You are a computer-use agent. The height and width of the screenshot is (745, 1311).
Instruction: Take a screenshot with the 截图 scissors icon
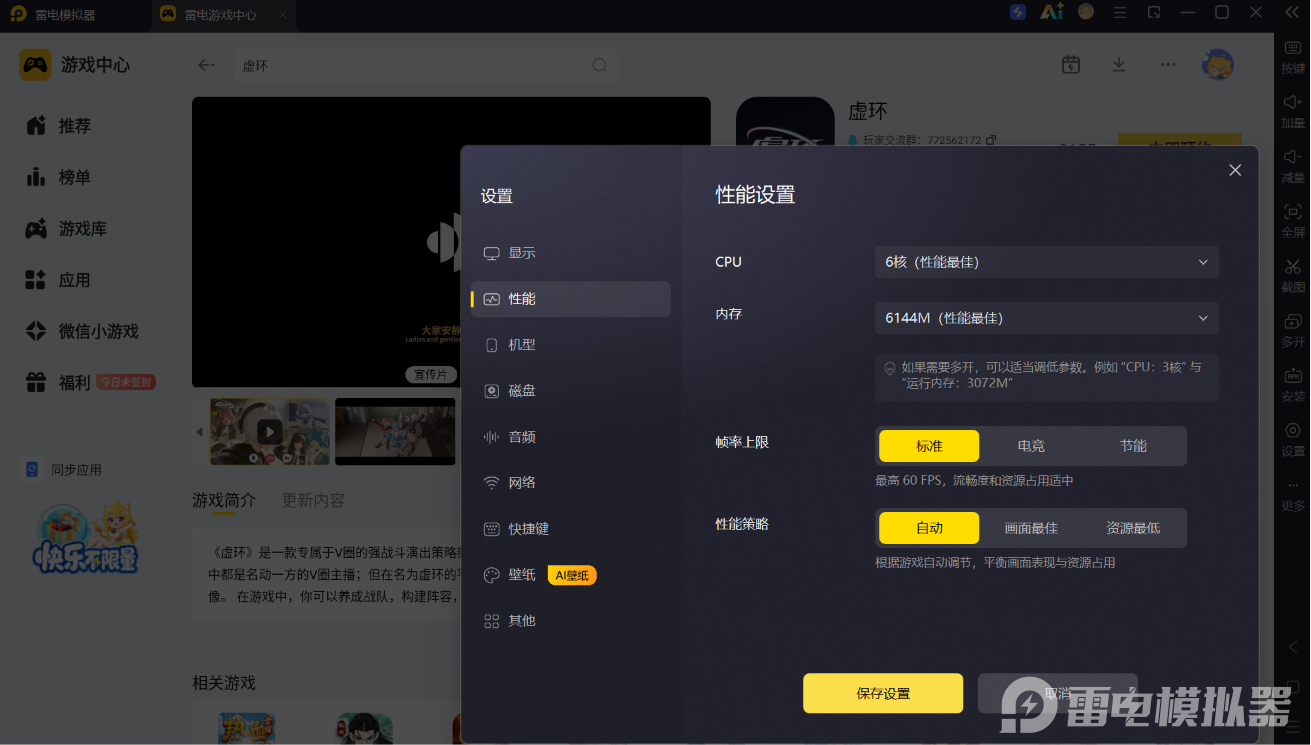coord(1293,267)
